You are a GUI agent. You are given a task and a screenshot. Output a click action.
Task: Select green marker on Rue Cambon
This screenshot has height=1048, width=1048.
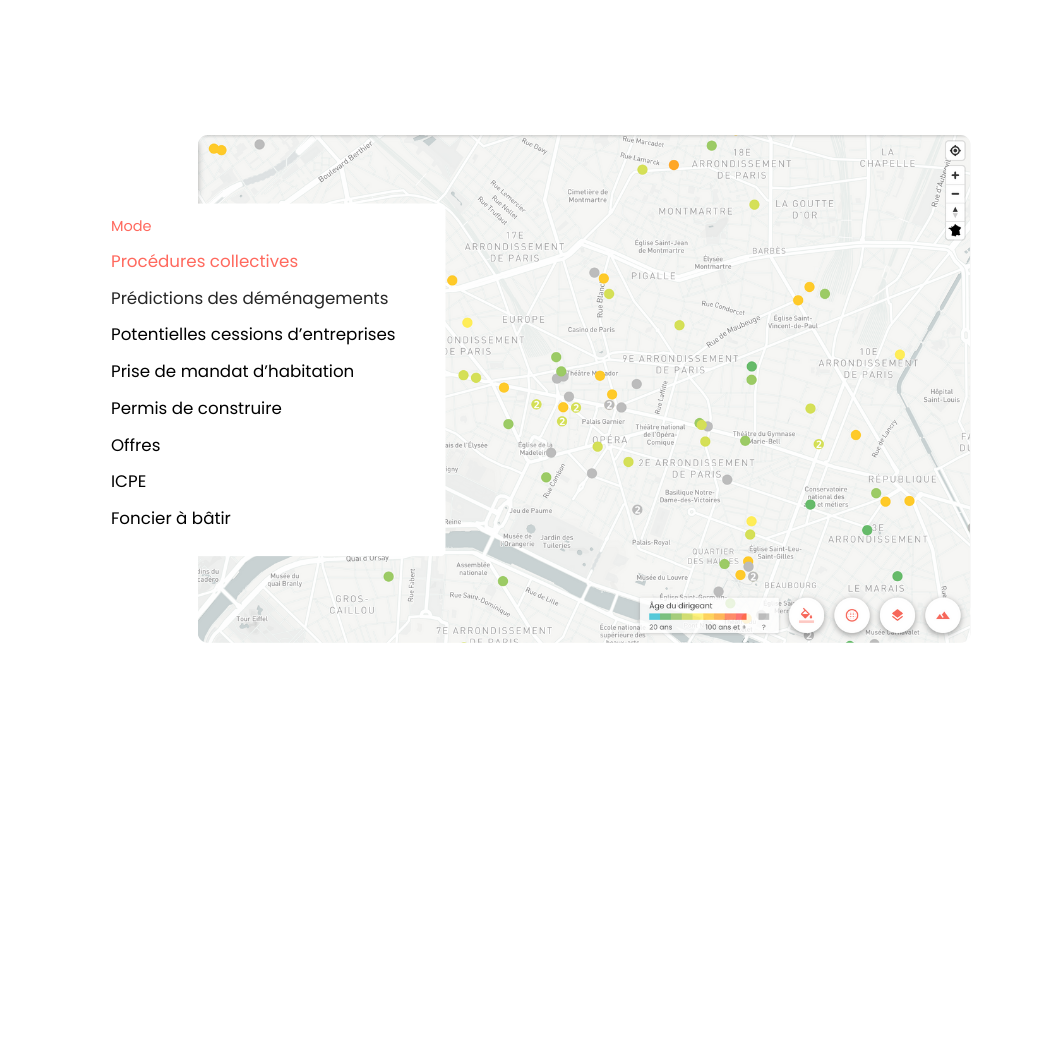pos(546,477)
